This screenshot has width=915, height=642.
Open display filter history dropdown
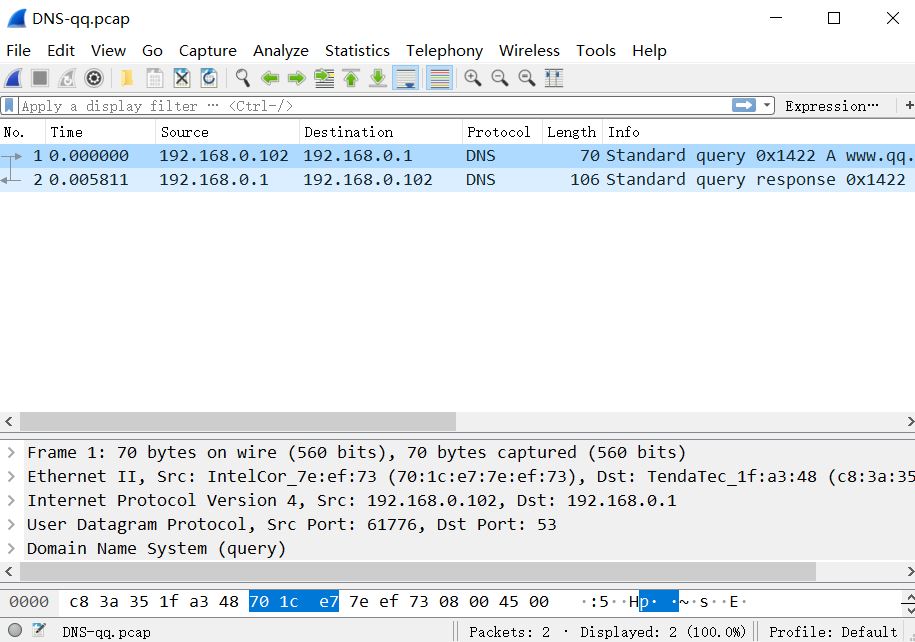[x=767, y=106]
